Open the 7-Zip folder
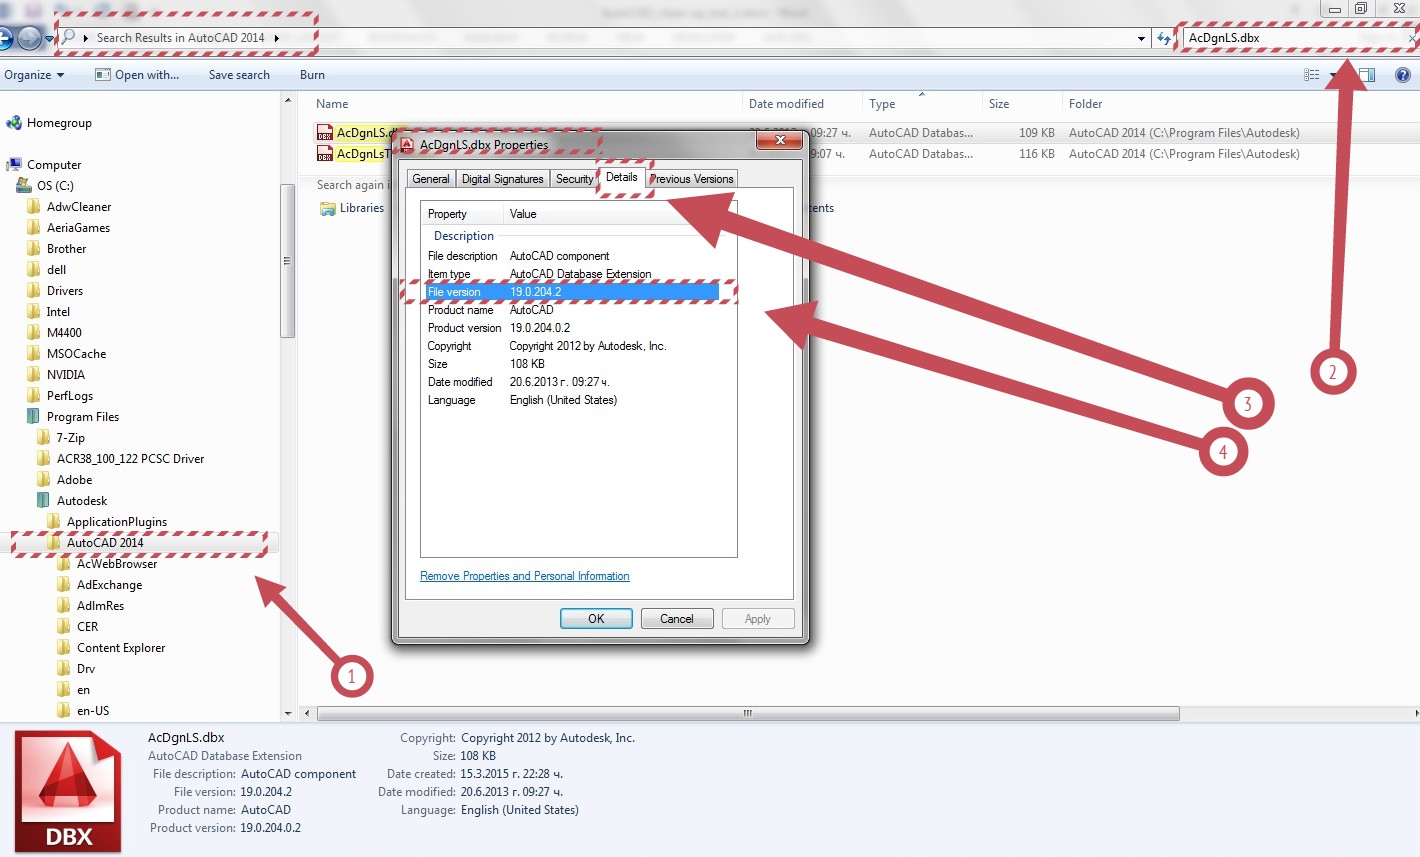 coord(61,438)
